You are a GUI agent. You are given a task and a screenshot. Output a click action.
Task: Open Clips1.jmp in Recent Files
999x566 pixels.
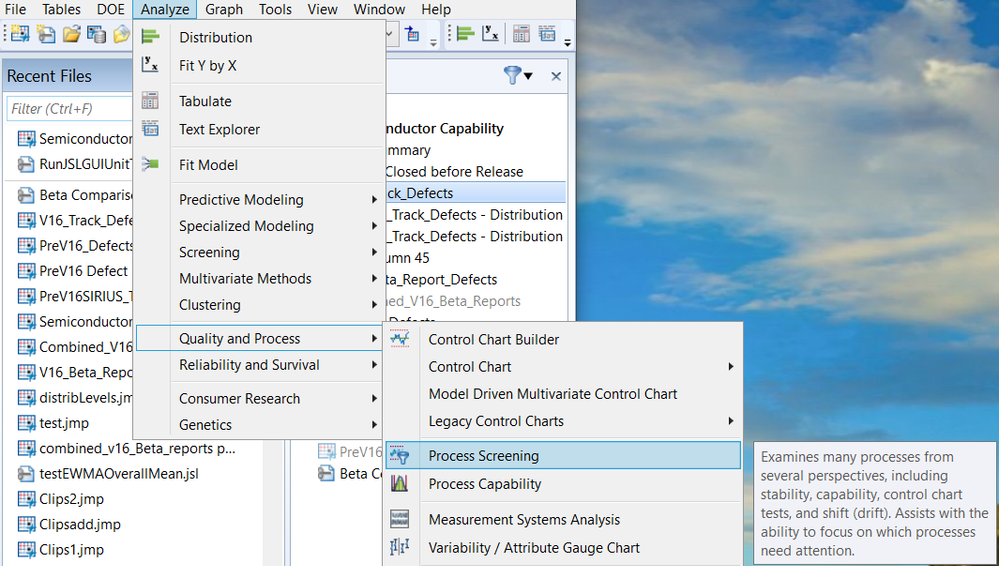(71, 550)
